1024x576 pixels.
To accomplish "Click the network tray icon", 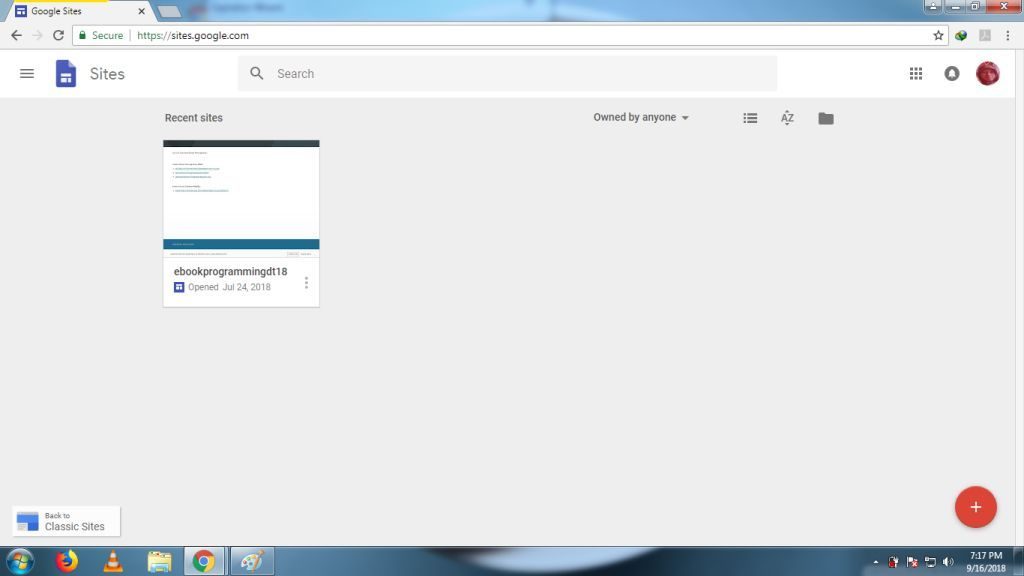I will 930,562.
